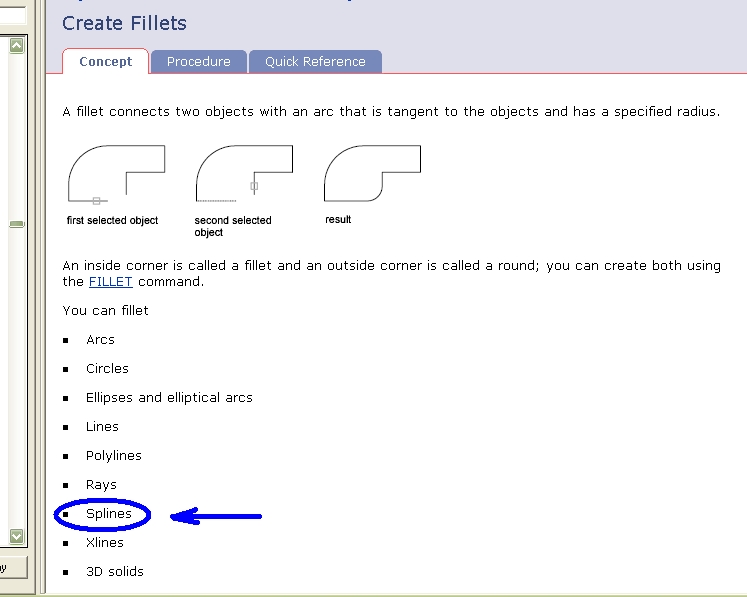Click the Ellipses and elliptical arcs item
The height and width of the screenshot is (597, 747).
coord(169,398)
